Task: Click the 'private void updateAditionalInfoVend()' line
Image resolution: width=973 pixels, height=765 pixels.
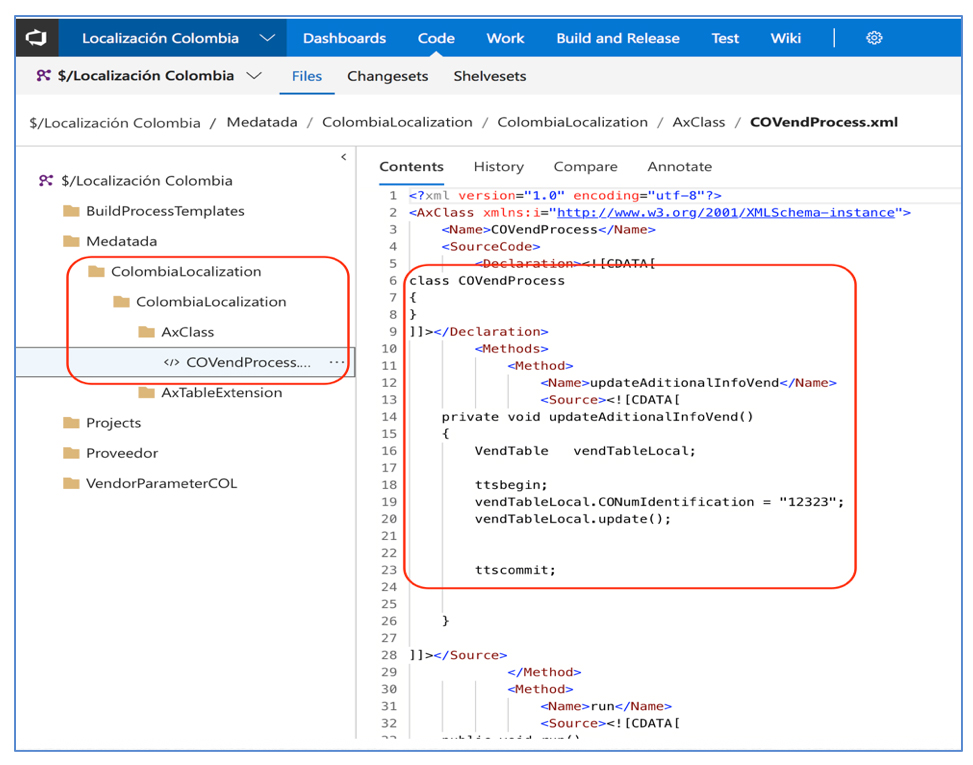Action: (597, 417)
